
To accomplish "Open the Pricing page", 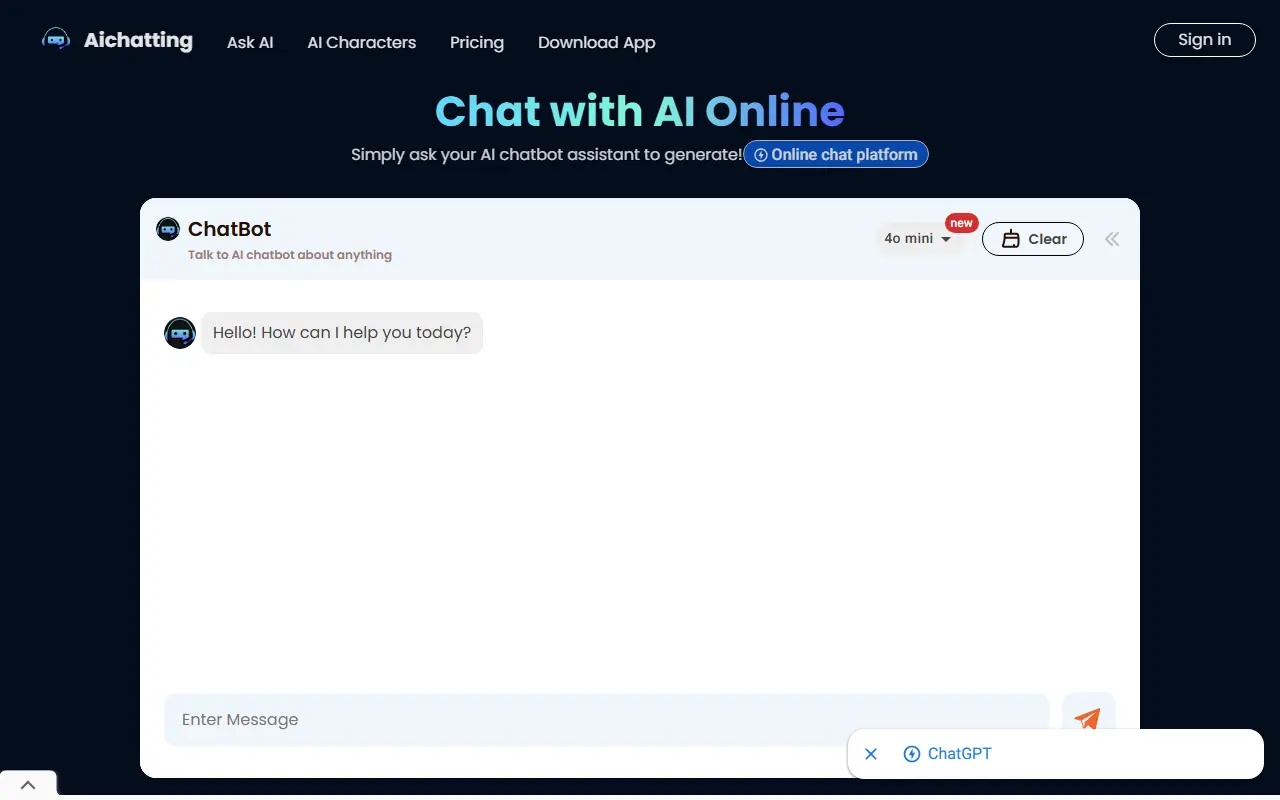I will coord(477,42).
